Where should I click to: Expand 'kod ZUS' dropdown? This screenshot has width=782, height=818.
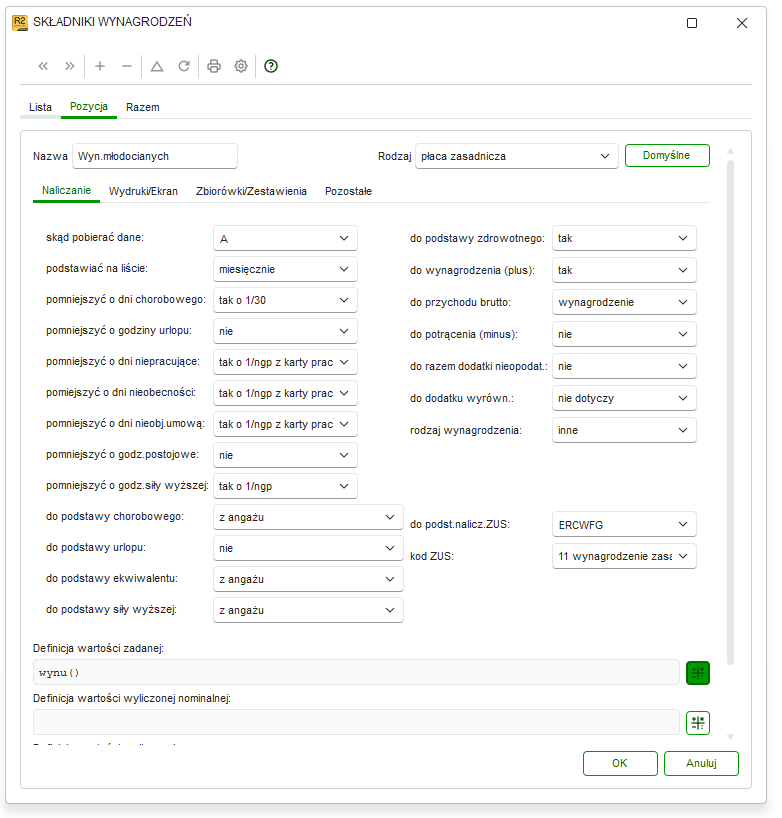pos(624,556)
